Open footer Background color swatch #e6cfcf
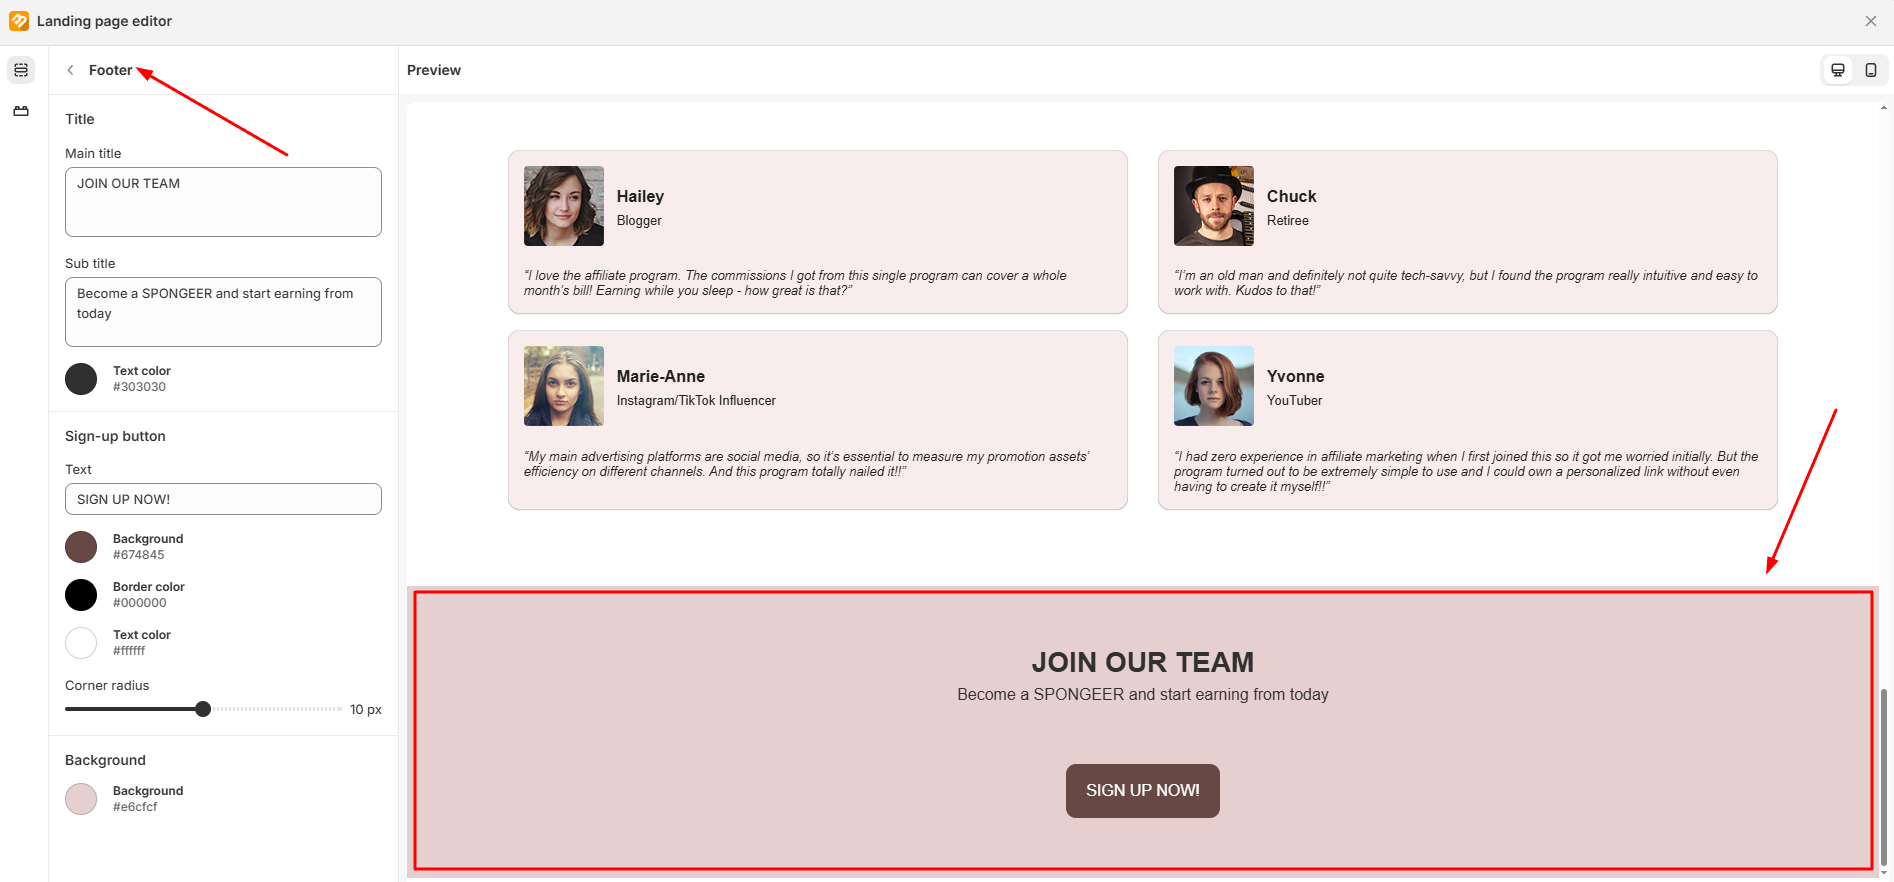 [x=81, y=799]
